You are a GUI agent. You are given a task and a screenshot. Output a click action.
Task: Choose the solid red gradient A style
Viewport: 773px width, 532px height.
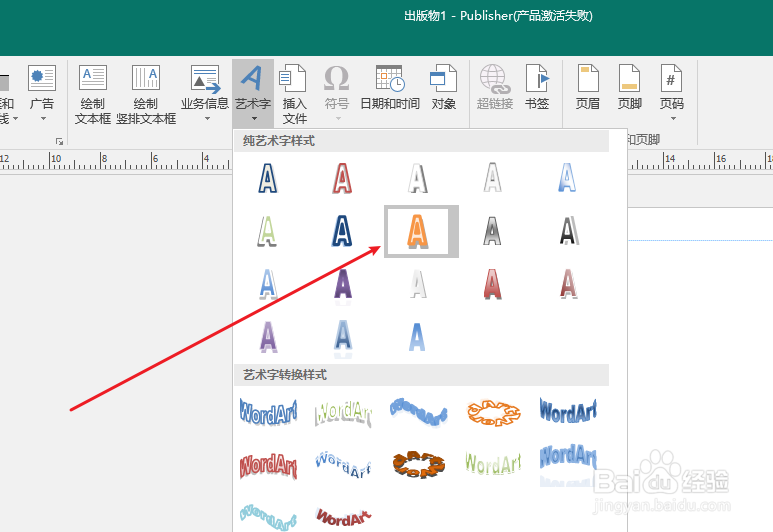click(492, 284)
